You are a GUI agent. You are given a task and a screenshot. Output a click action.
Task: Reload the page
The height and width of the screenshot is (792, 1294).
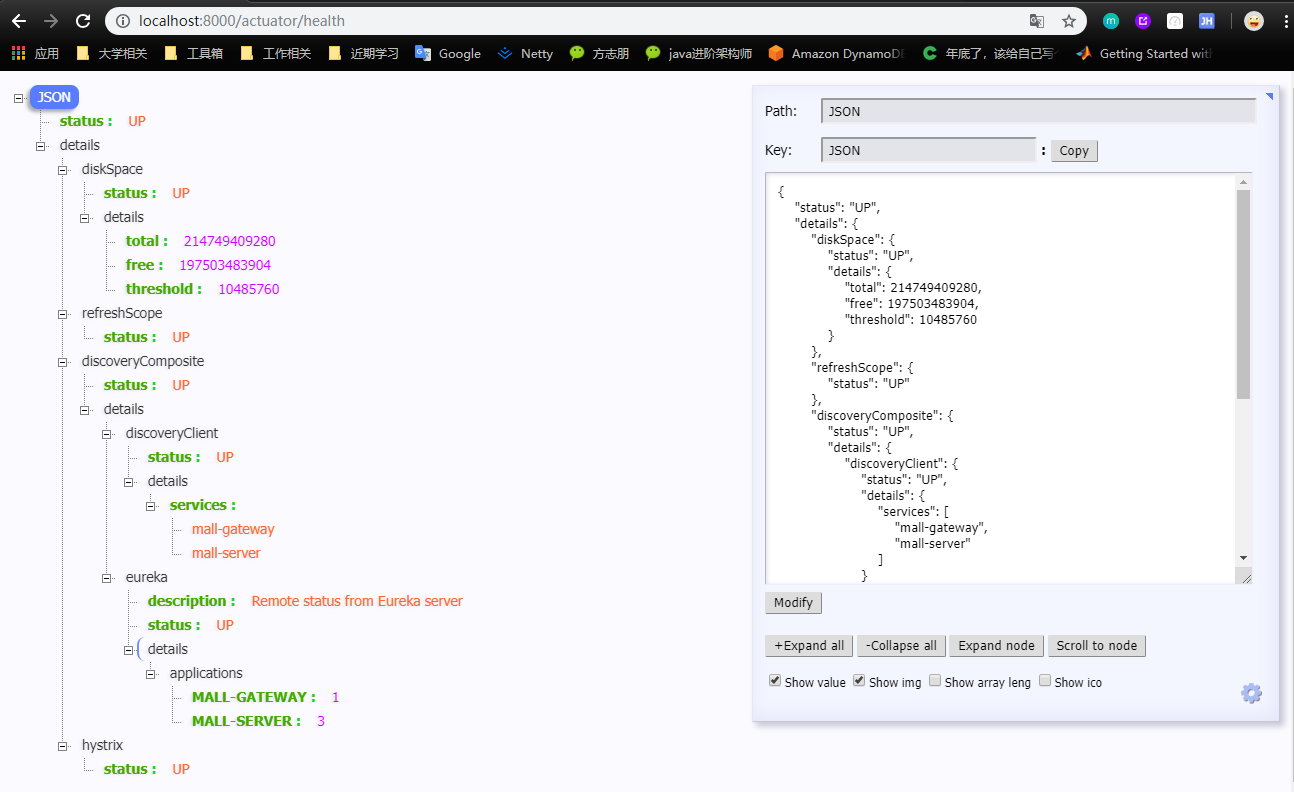[83, 20]
